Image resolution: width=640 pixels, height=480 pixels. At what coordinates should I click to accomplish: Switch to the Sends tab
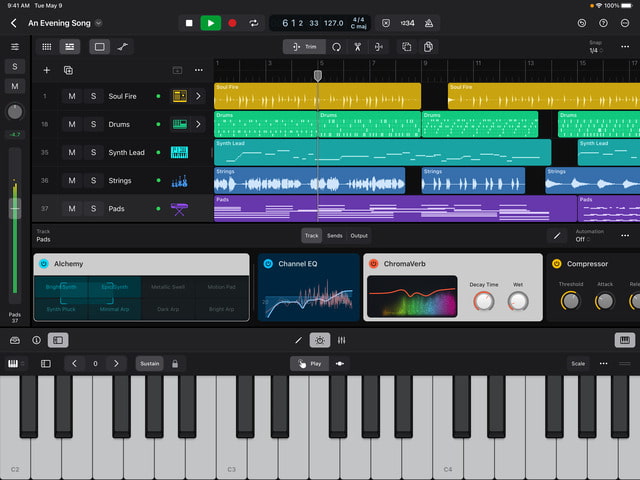click(334, 236)
